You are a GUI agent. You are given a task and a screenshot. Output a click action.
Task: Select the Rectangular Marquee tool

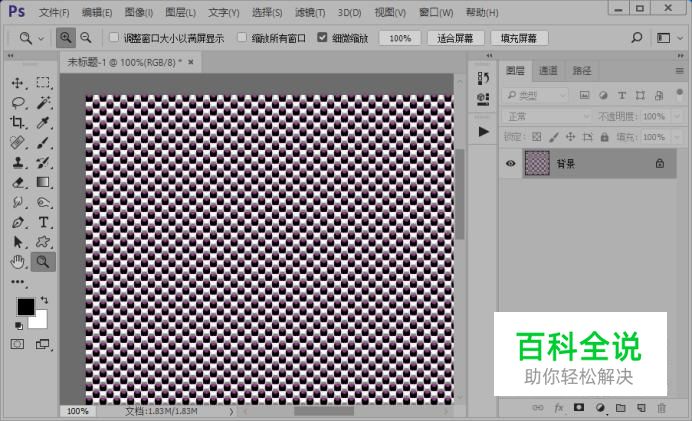click(x=43, y=83)
